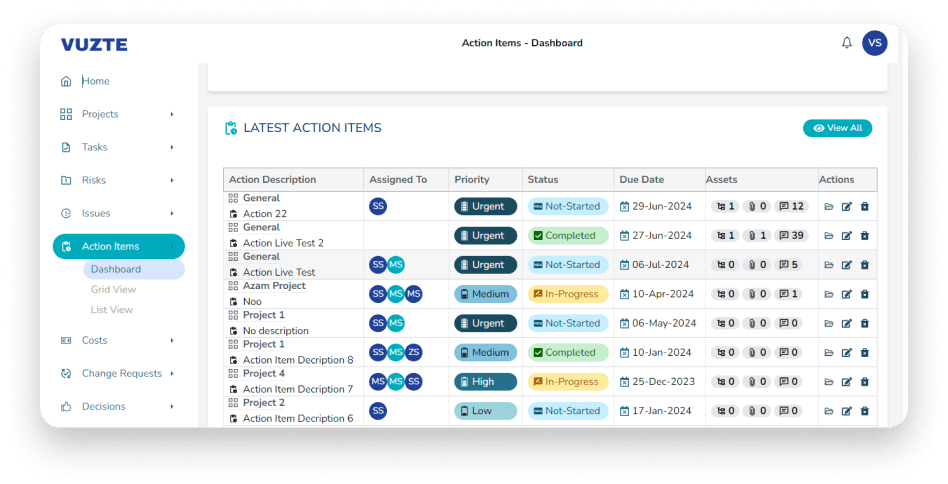Edit the Noo action item
948x484 pixels.
(846, 294)
